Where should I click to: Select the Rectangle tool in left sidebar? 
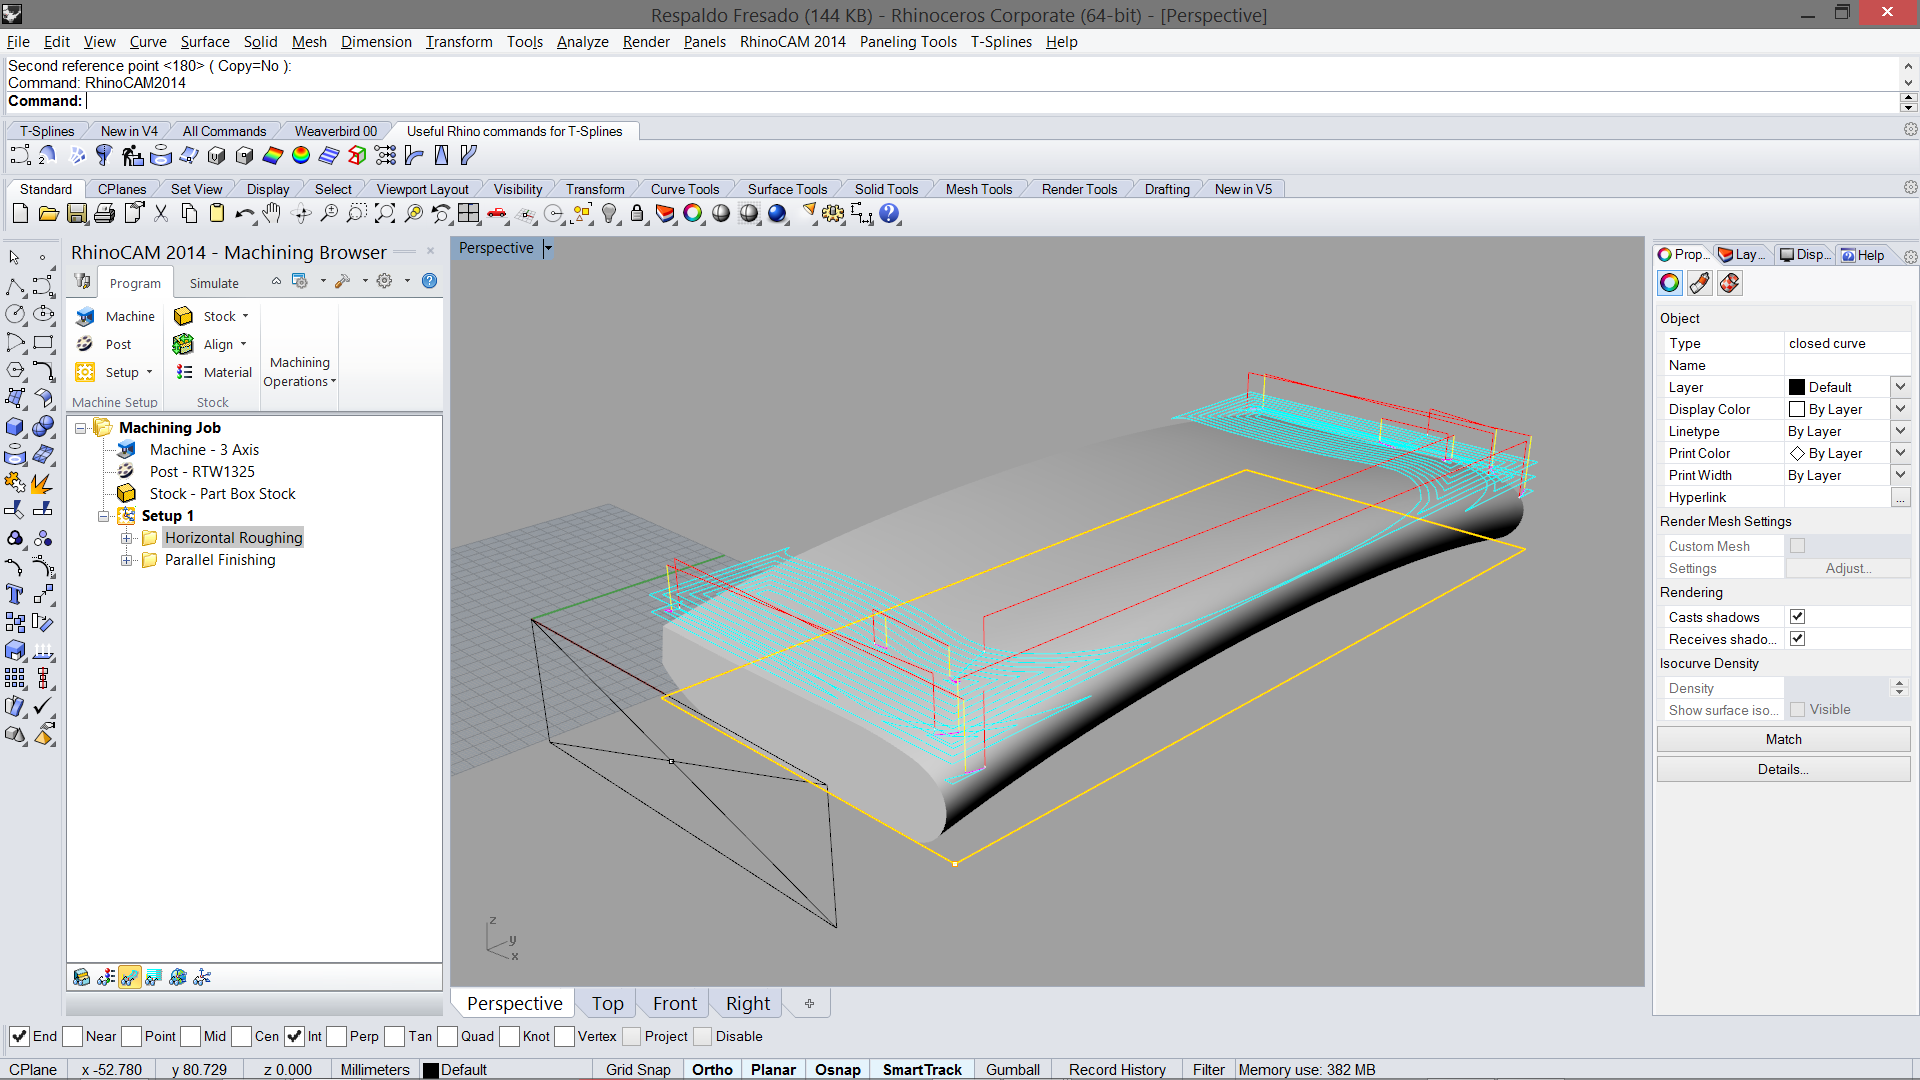pyautogui.click(x=43, y=342)
